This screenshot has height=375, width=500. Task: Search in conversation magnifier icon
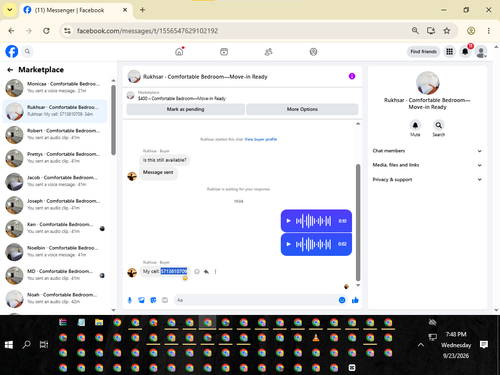click(x=439, y=125)
